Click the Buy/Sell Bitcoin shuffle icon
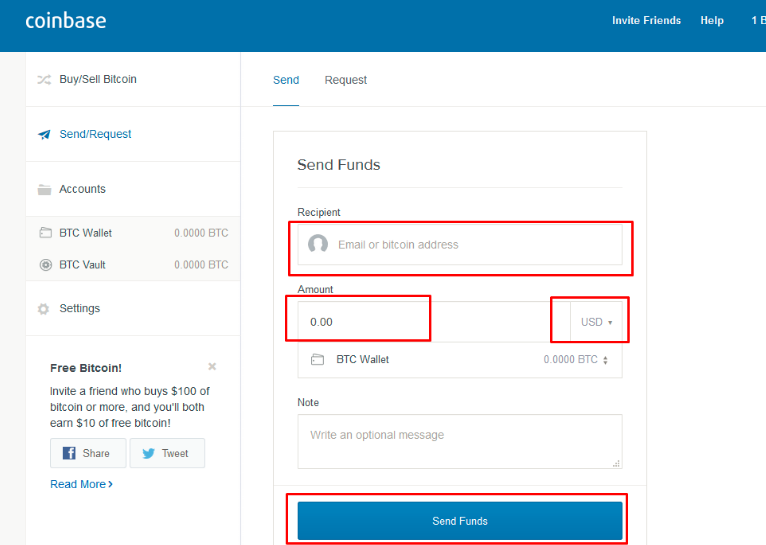Image resolution: width=766 pixels, height=545 pixels. coord(44,79)
